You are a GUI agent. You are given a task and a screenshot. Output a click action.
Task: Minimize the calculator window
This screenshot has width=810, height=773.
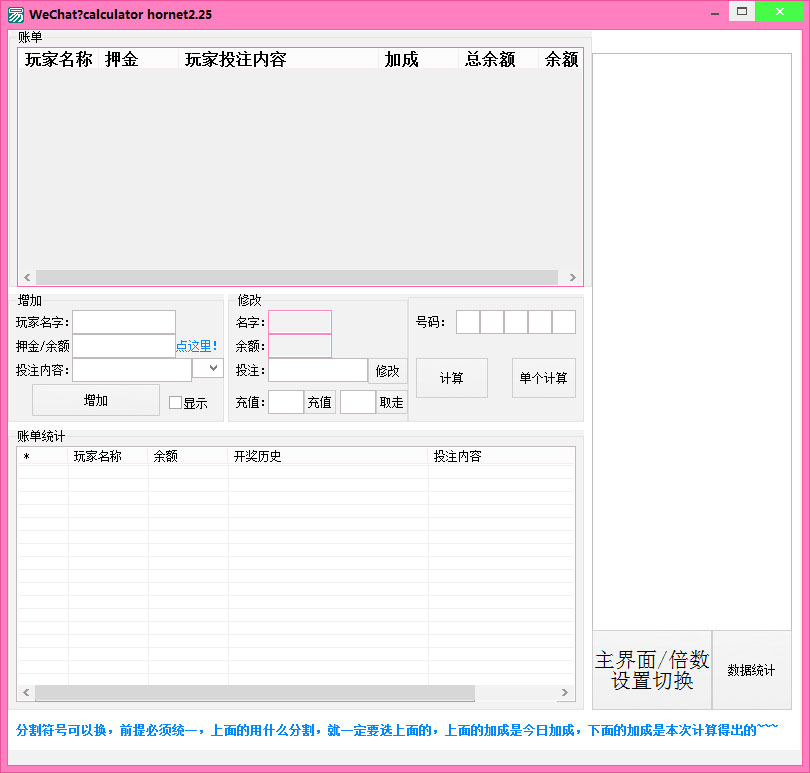click(715, 12)
